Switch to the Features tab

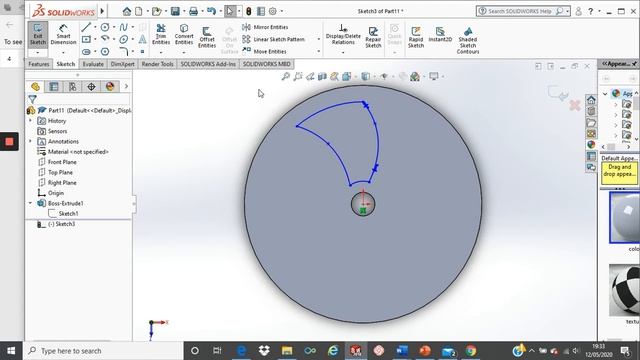[39, 64]
